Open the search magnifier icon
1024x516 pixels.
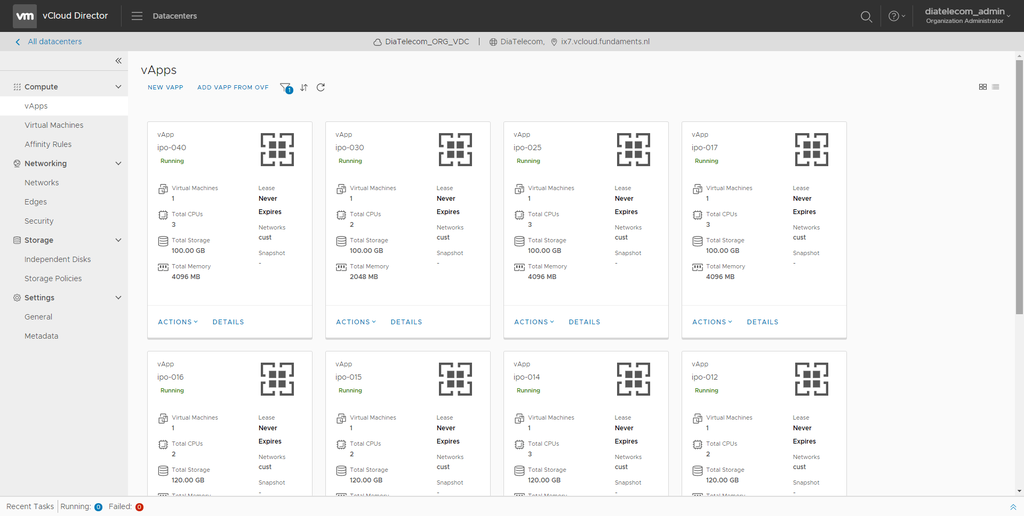(x=866, y=16)
